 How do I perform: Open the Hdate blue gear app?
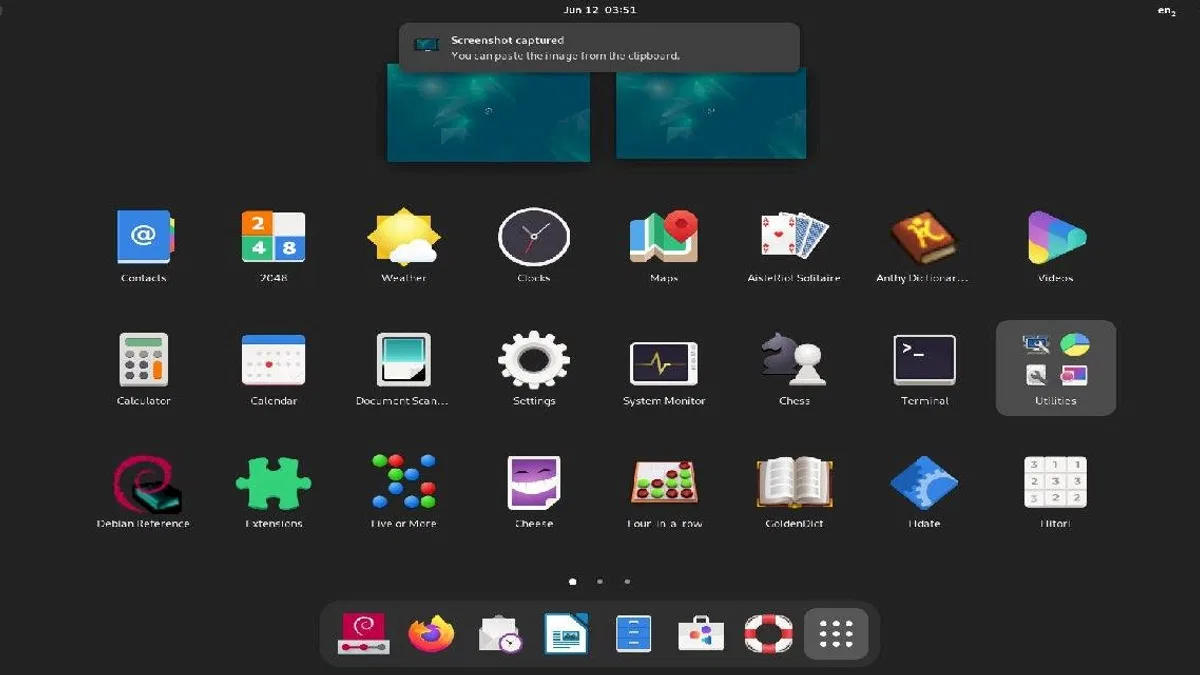pos(924,491)
